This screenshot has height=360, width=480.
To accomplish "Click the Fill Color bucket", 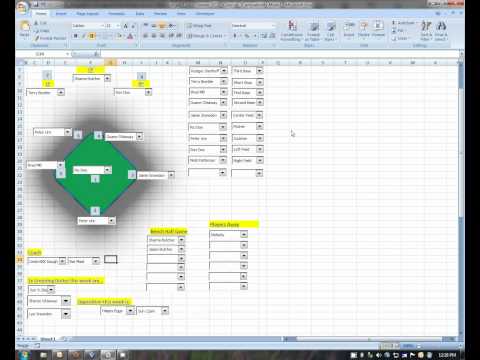I will (x=119, y=36).
